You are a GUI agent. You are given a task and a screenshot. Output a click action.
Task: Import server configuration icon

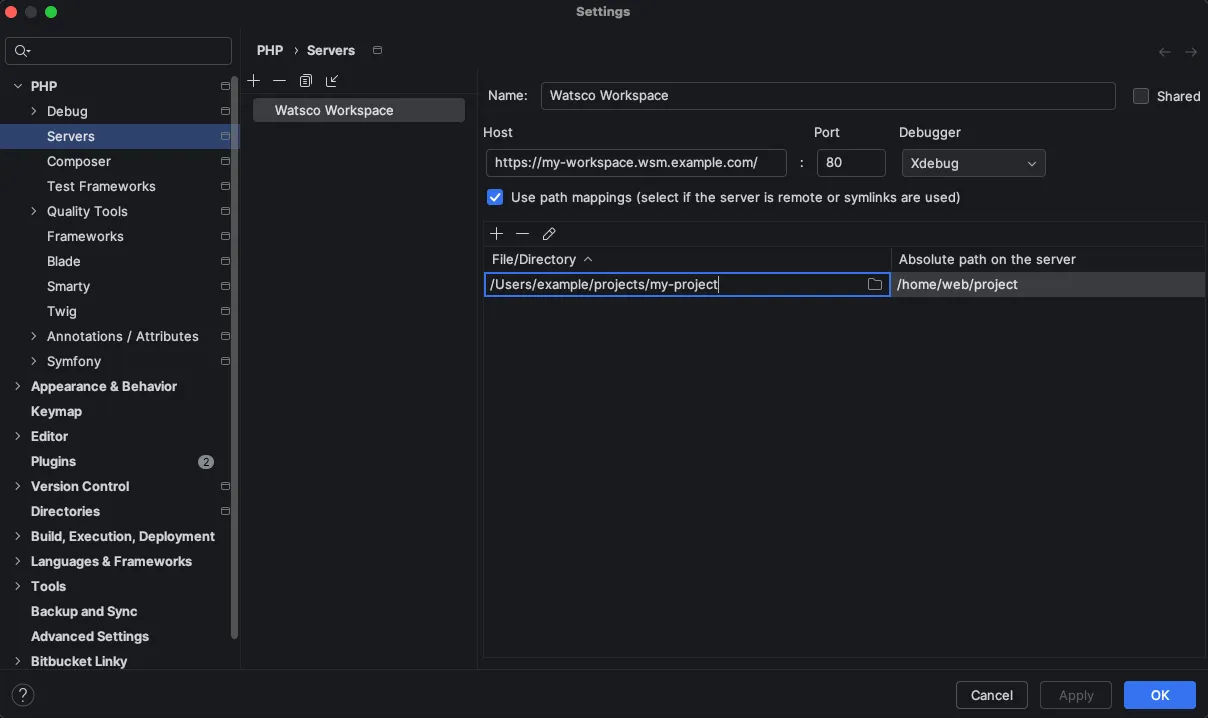click(x=332, y=80)
